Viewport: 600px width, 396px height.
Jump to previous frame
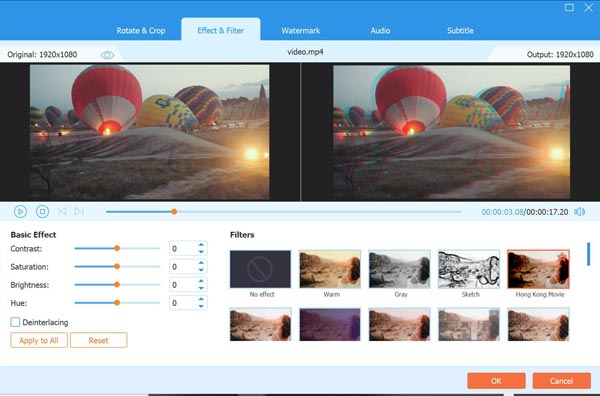(62, 211)
